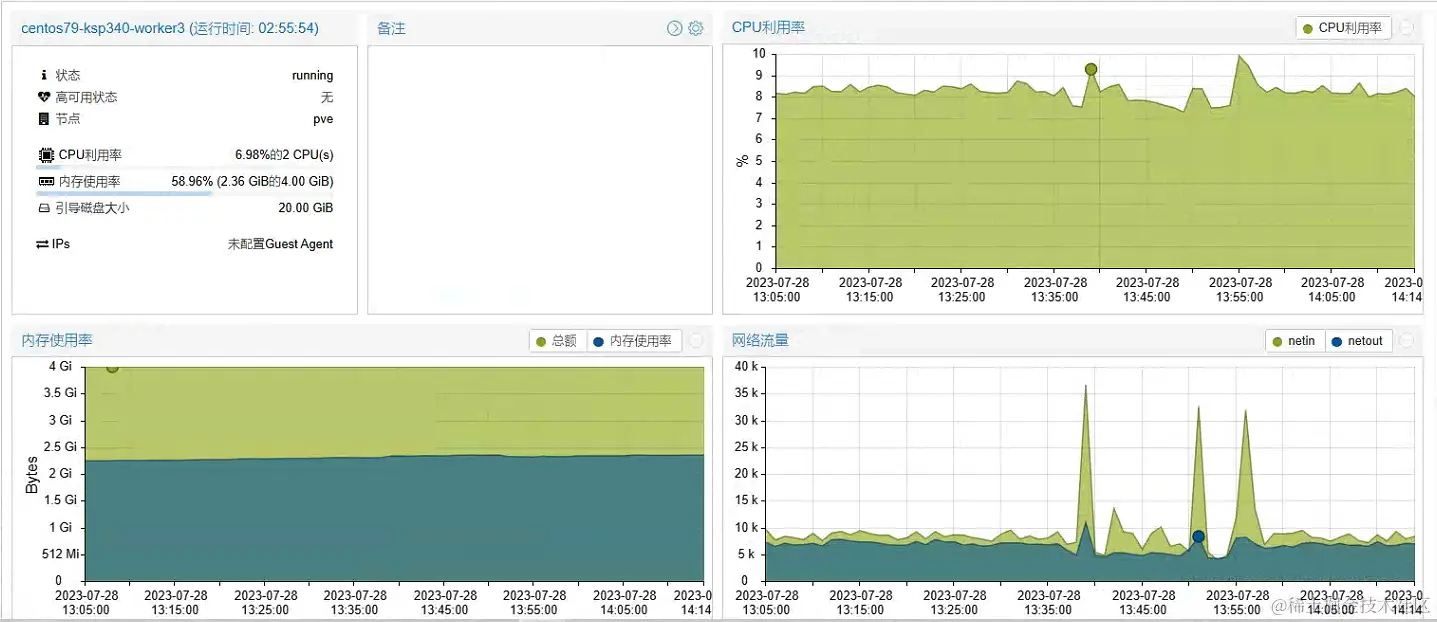Click the CPU利用率 chart title
Image resolution: width=1437 pixels, height=622 pixels.
pos(768,28)
